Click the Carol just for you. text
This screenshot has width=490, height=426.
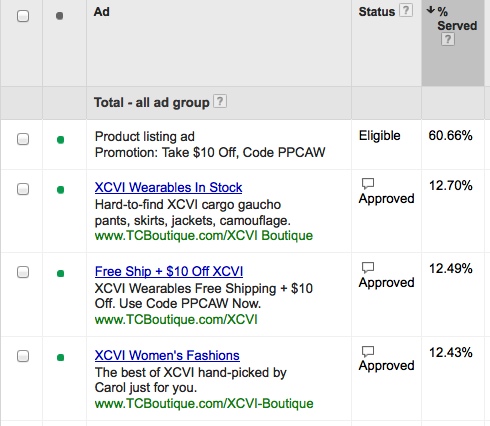click(146, 388)
